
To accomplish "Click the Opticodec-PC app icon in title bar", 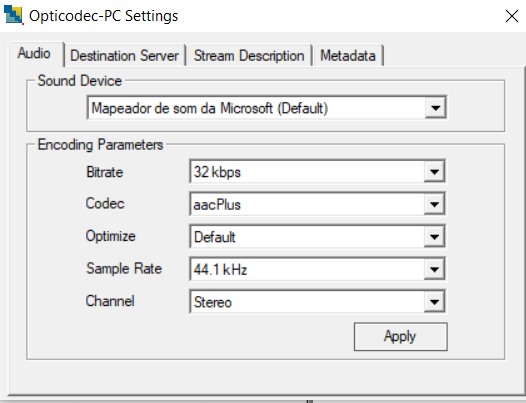I will point(13,15).
